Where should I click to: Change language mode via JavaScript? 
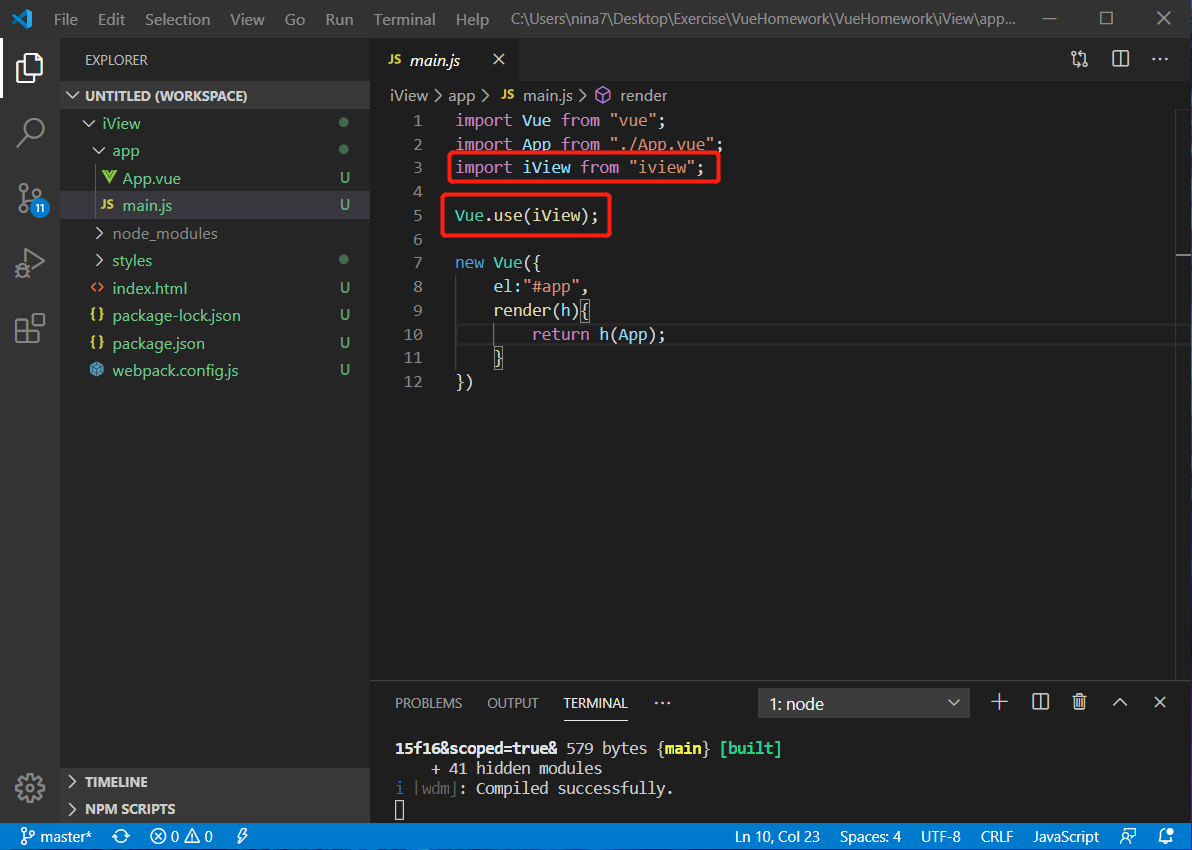(1065, 836)
